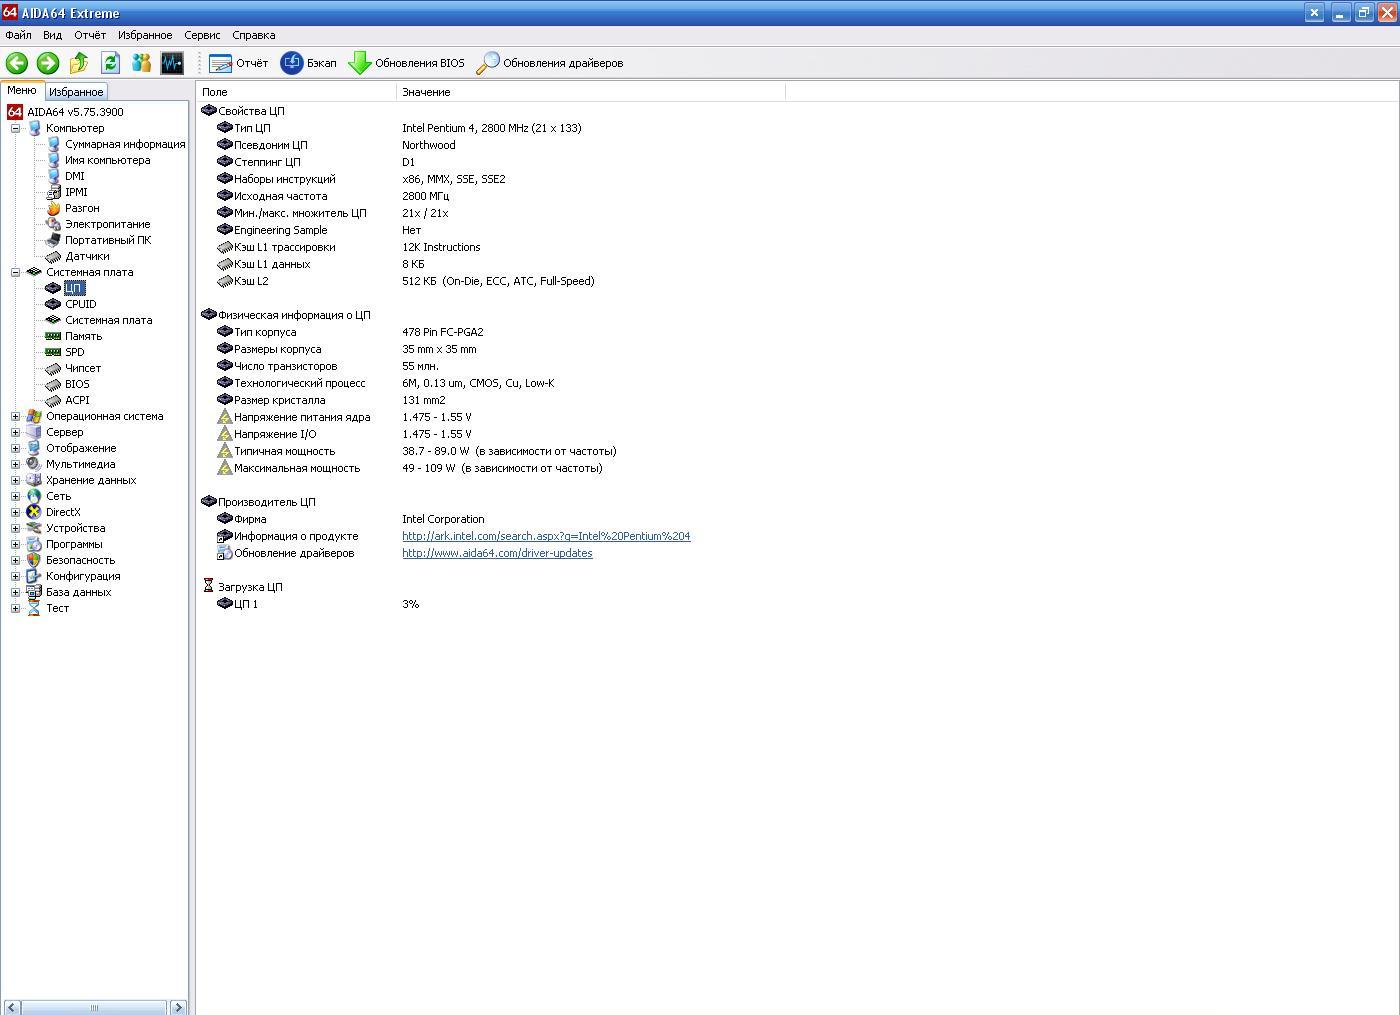Click the Значение column header
This screenshot has height=1015, width=1400.
click(x=591, y=92)
